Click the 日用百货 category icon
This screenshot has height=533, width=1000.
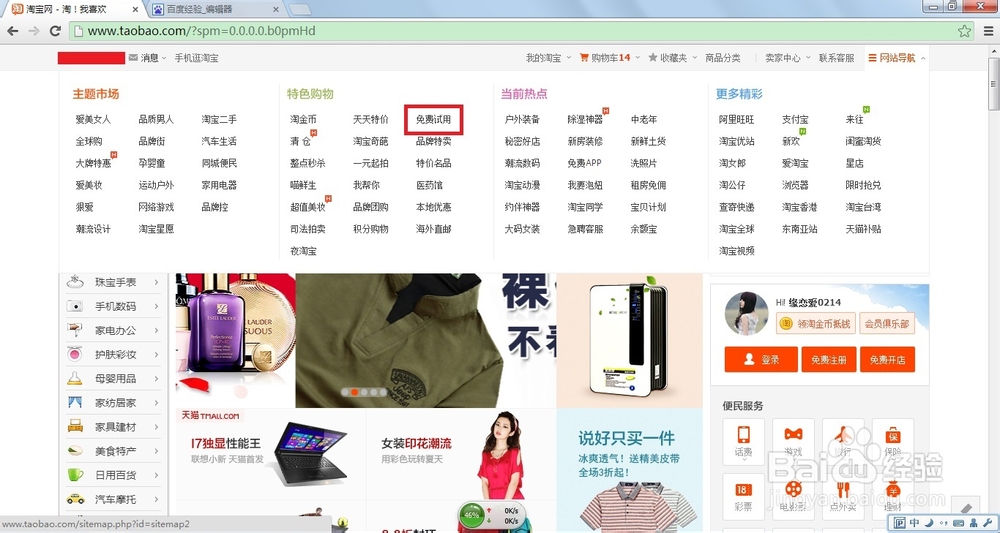[75, 475]
